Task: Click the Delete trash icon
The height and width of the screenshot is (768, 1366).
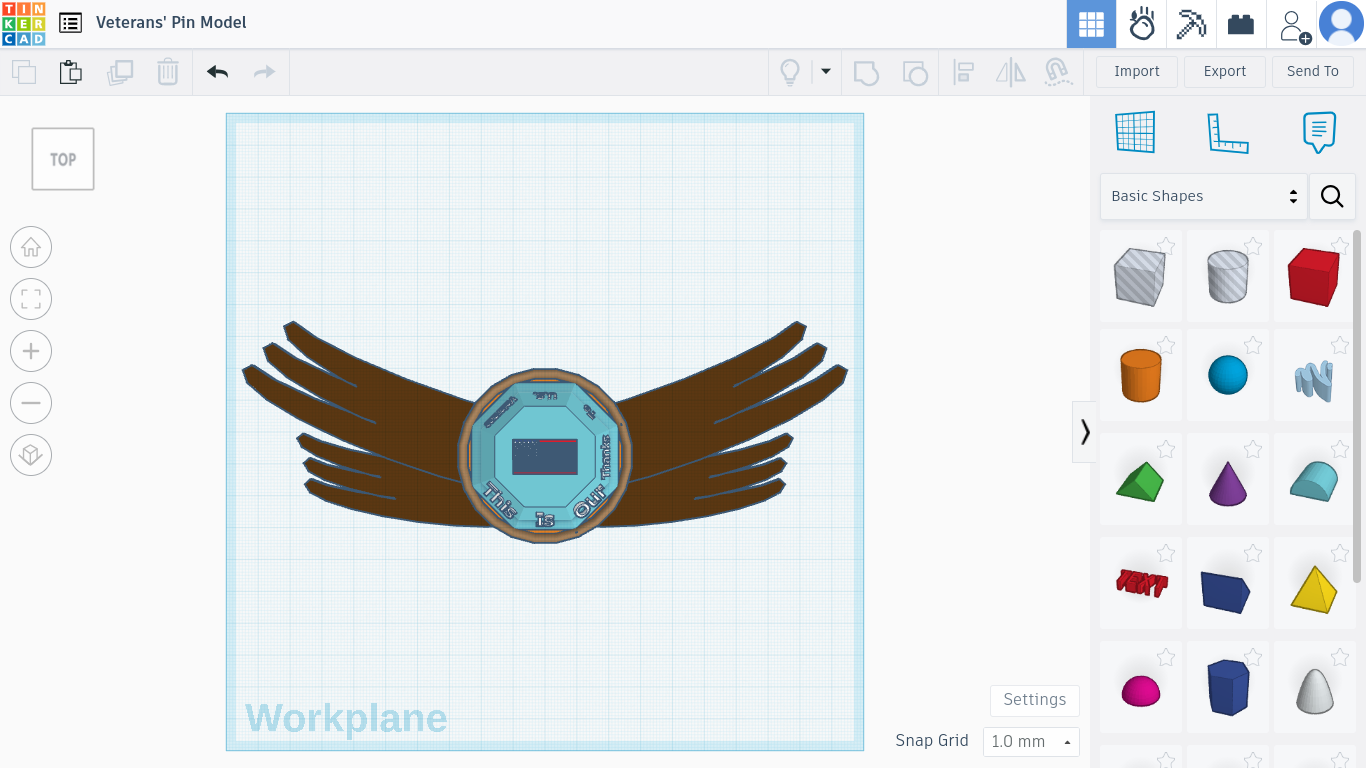Action: [x=168, y=72]
